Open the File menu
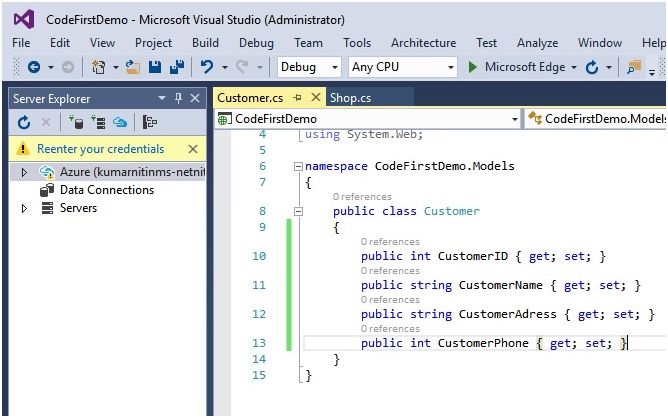The image size is (668, 418). [x=21, y=43]
